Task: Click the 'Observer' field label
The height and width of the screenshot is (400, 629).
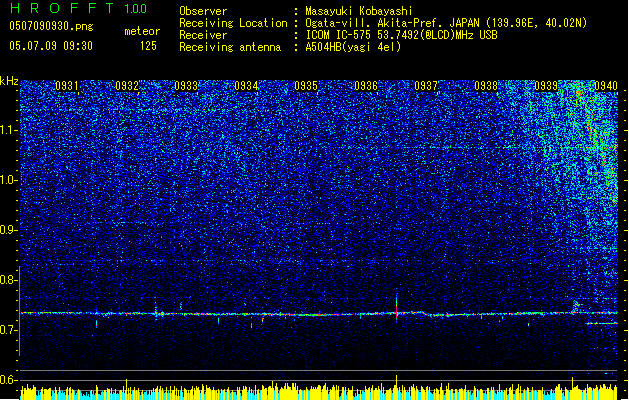Action: [203, 11]
